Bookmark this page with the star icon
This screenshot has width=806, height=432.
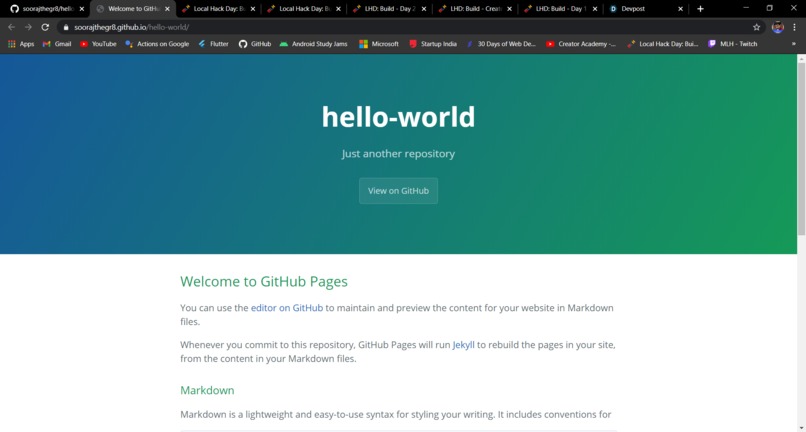tap(756, 27)
